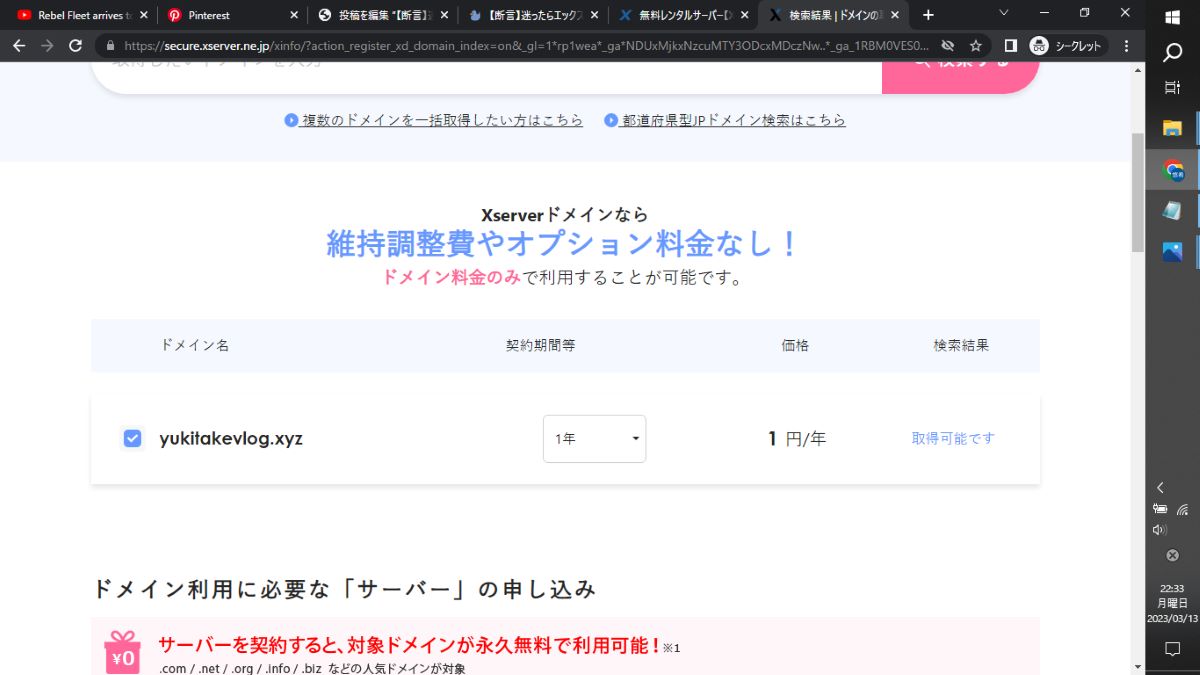Viewport: 1200px width, 675px height.
Task: Close the 投稿を編集 tab
Action: click(444, 15)
